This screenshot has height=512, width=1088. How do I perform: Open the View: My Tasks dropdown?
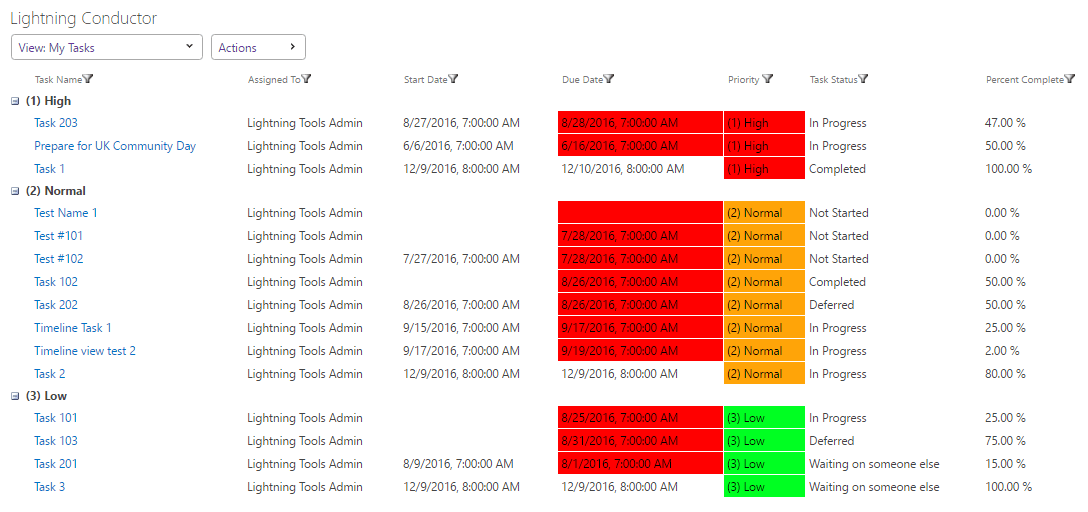pyautogui.click(x=107, y=47)
